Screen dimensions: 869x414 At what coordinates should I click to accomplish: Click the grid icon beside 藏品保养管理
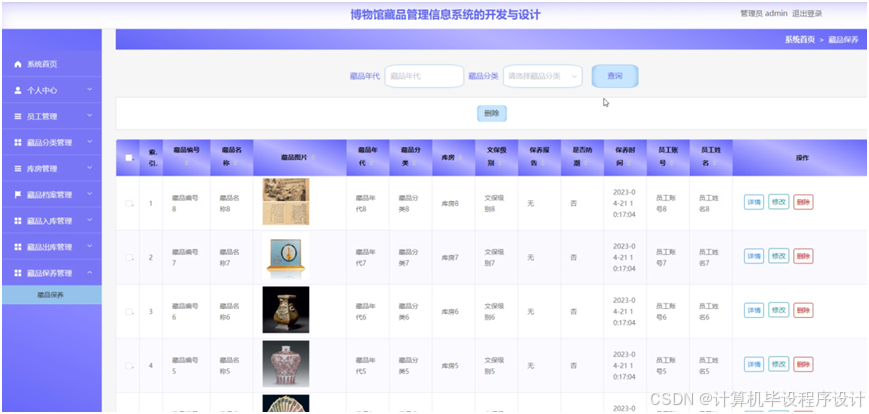click(18, 273)
